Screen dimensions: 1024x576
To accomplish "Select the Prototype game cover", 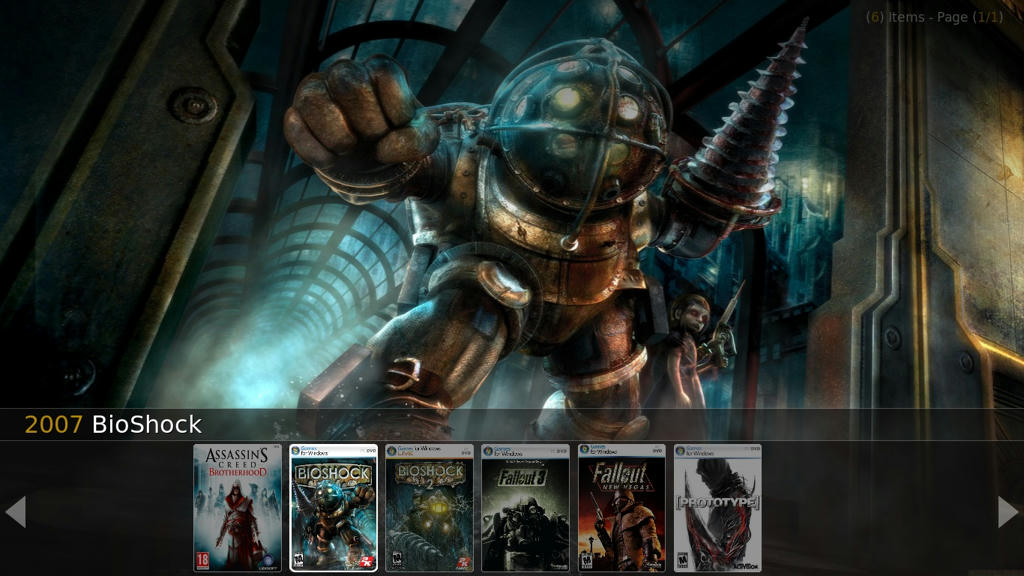I will click(718, 508).
